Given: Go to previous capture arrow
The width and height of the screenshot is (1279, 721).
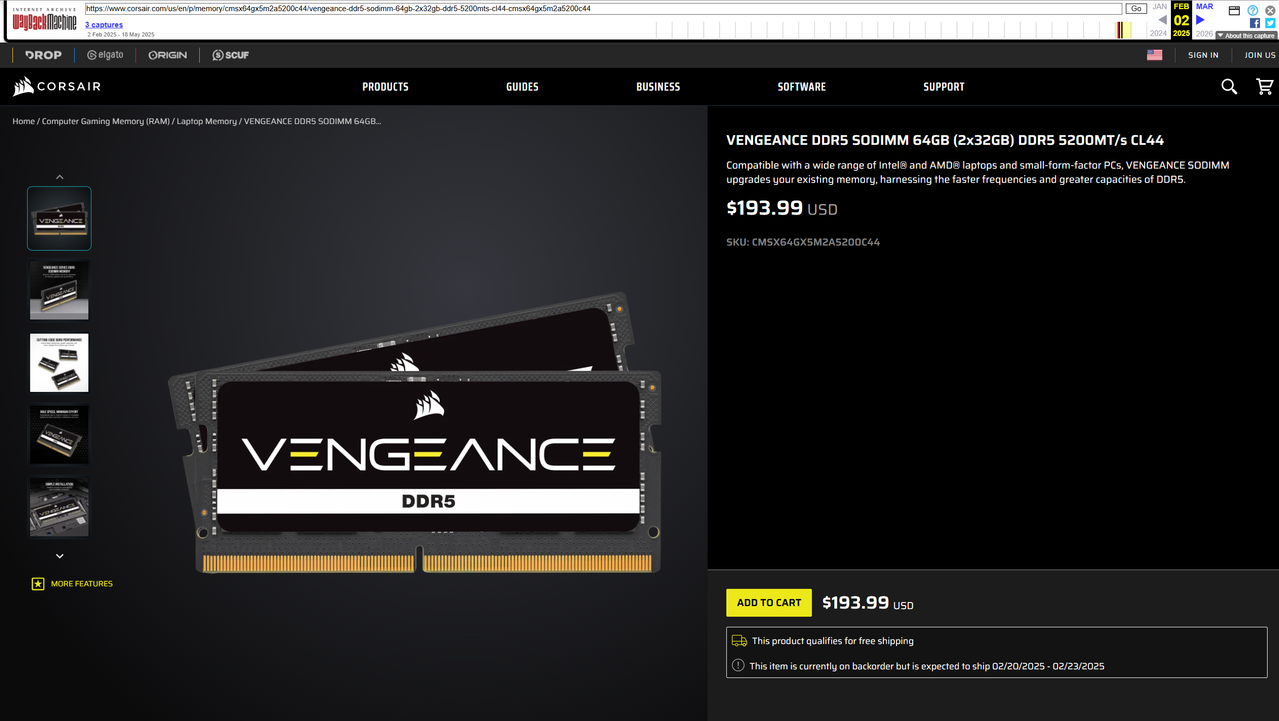Looking at the screenshot, I should (1162, 20).
